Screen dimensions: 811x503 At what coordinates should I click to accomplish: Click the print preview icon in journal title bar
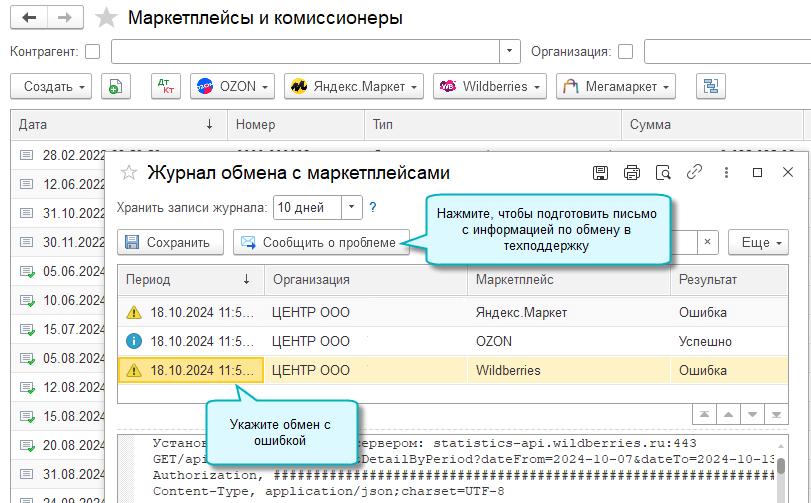pos(663,173)
